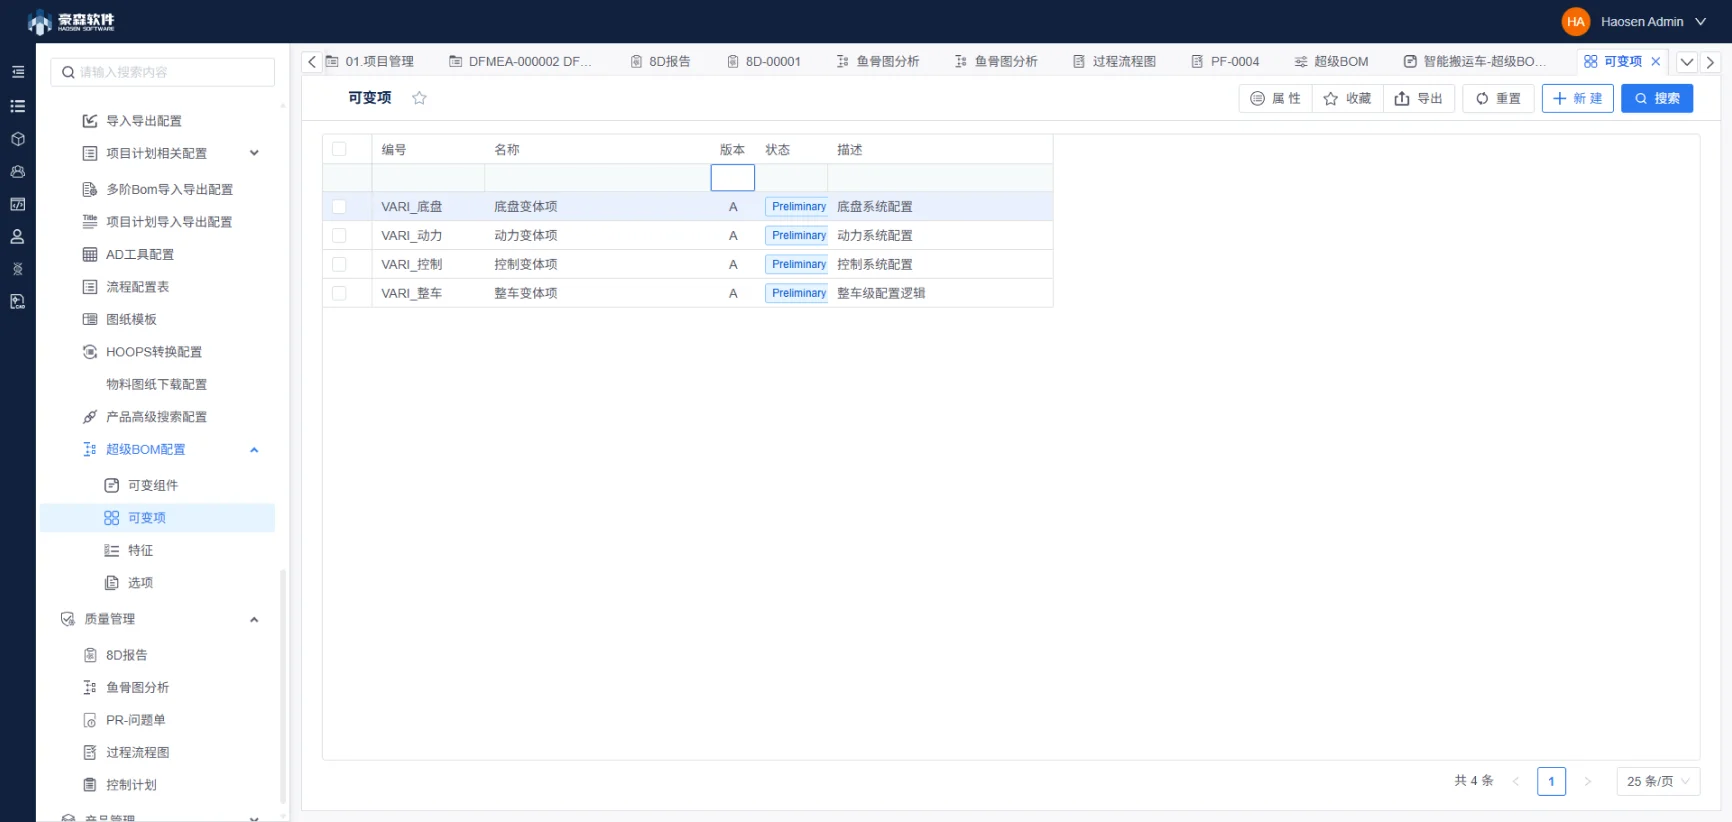This screenshot has height=822, width=1732.
Task: Switch to the 01.项目管理 tab
Action: point(370,62)
